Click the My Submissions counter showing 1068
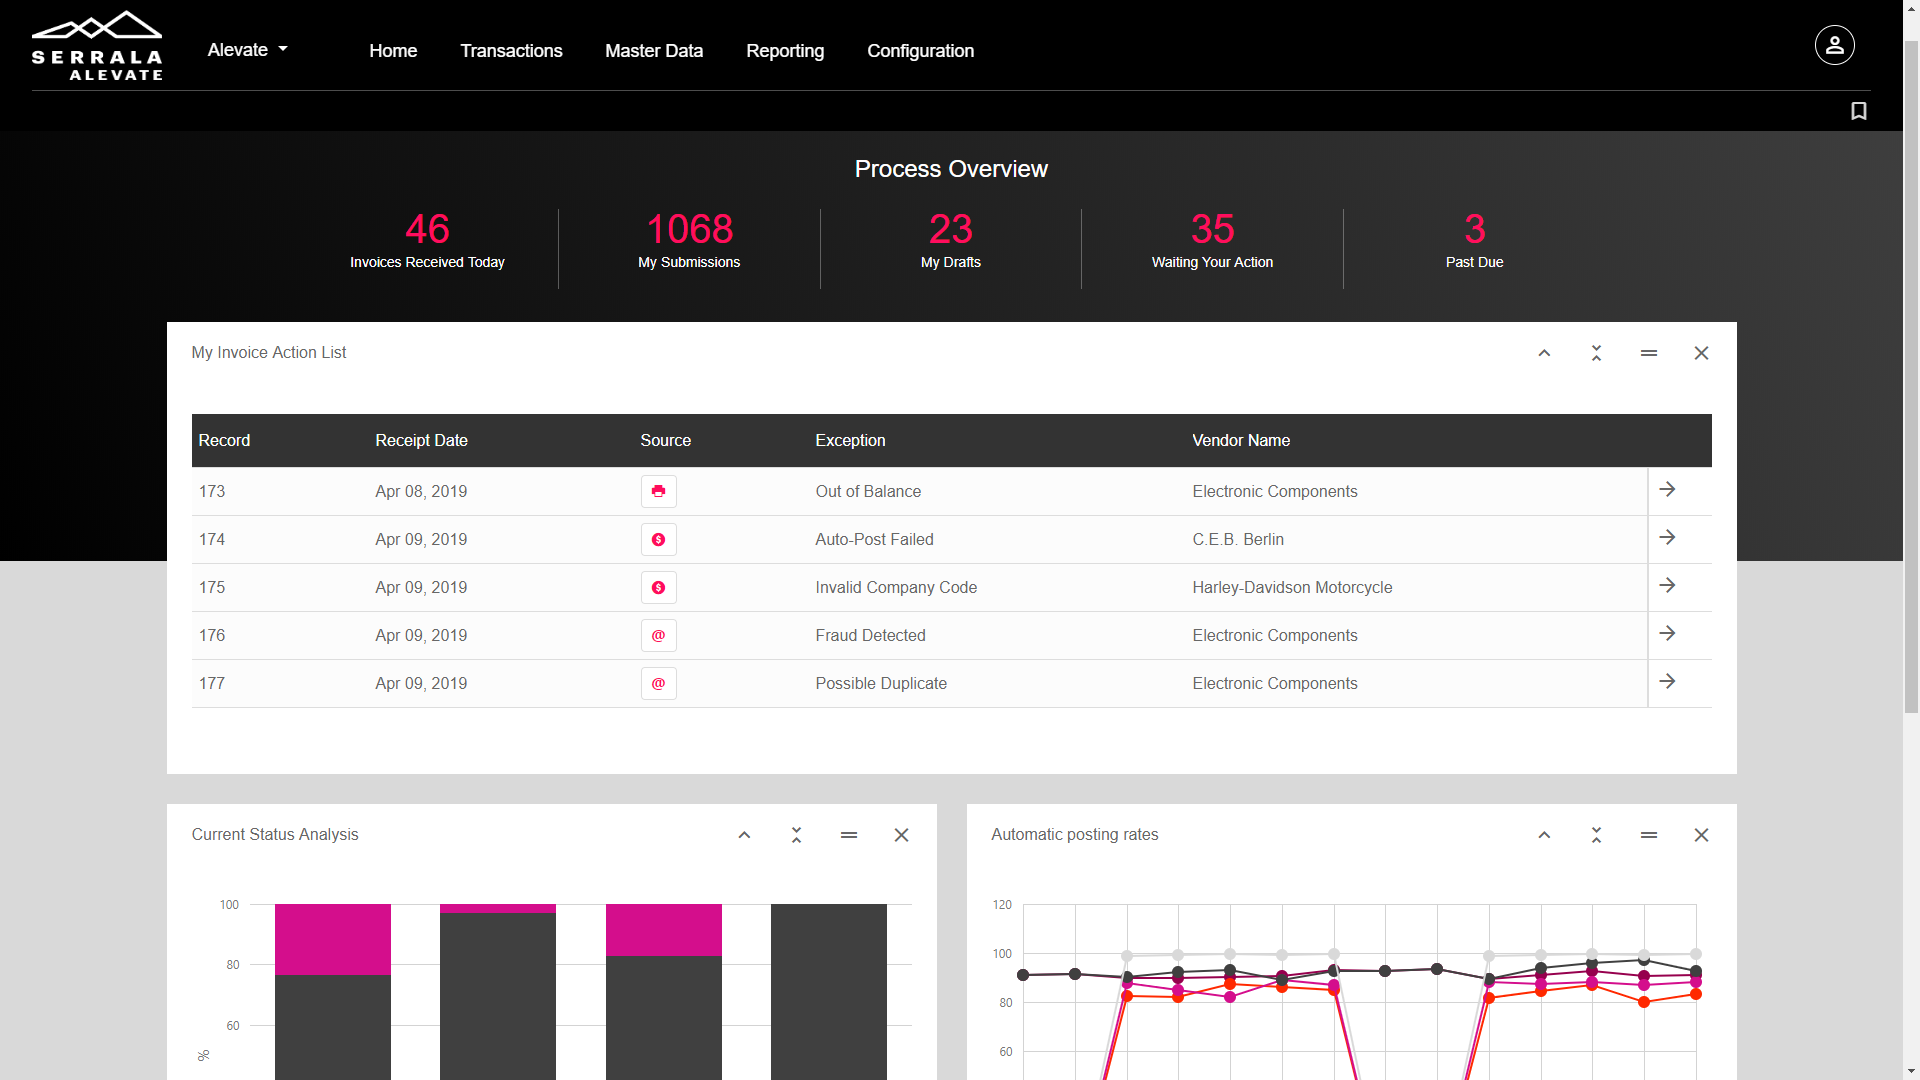The width and height of the screenshot is (1920, 1080). 689,229
